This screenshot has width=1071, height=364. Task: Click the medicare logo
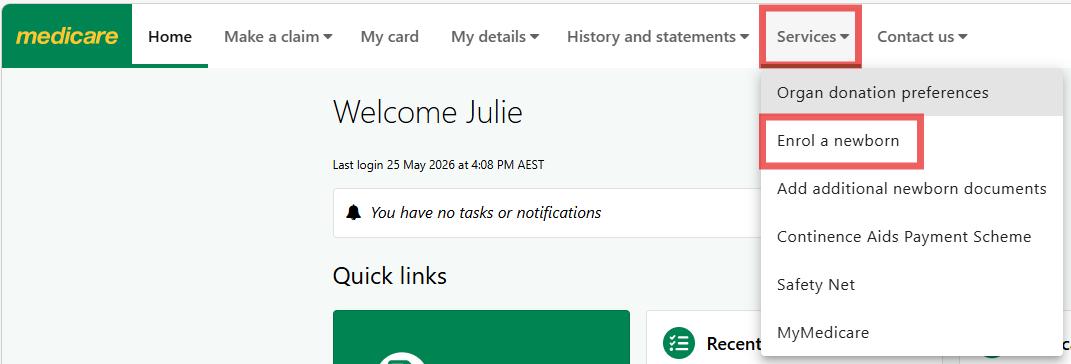pos(66,36)
